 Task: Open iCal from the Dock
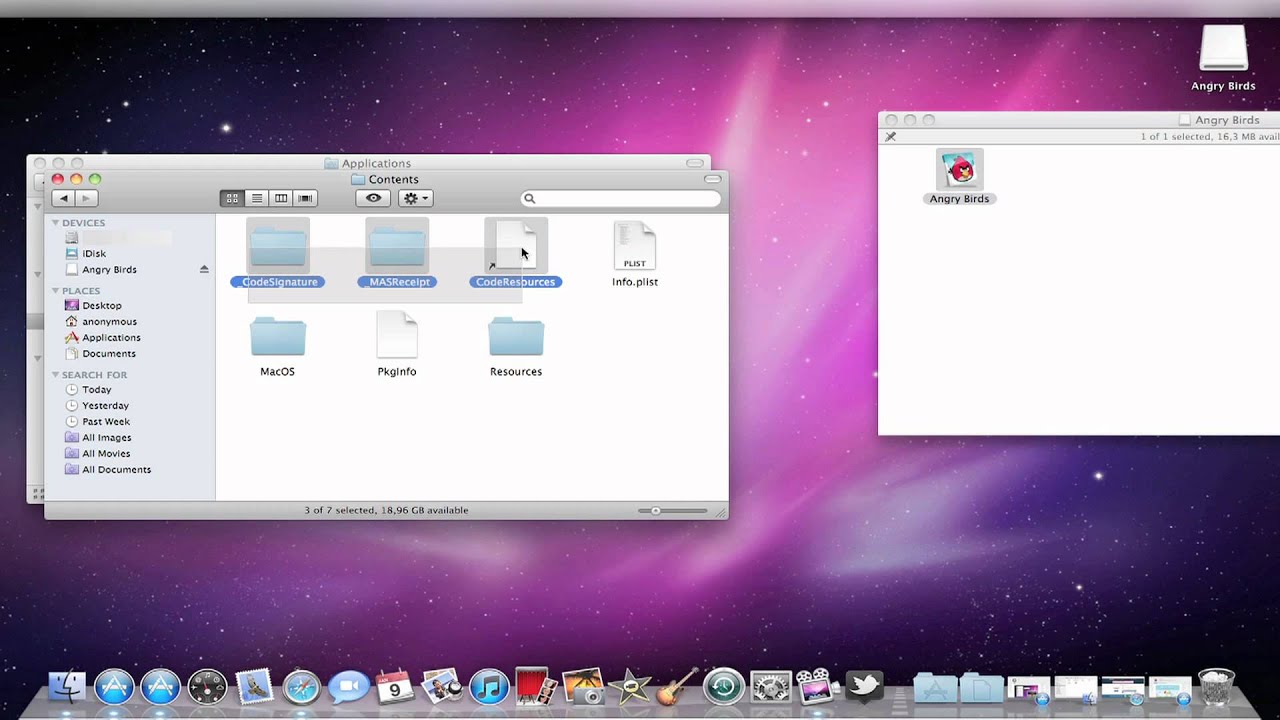(395, 687)
